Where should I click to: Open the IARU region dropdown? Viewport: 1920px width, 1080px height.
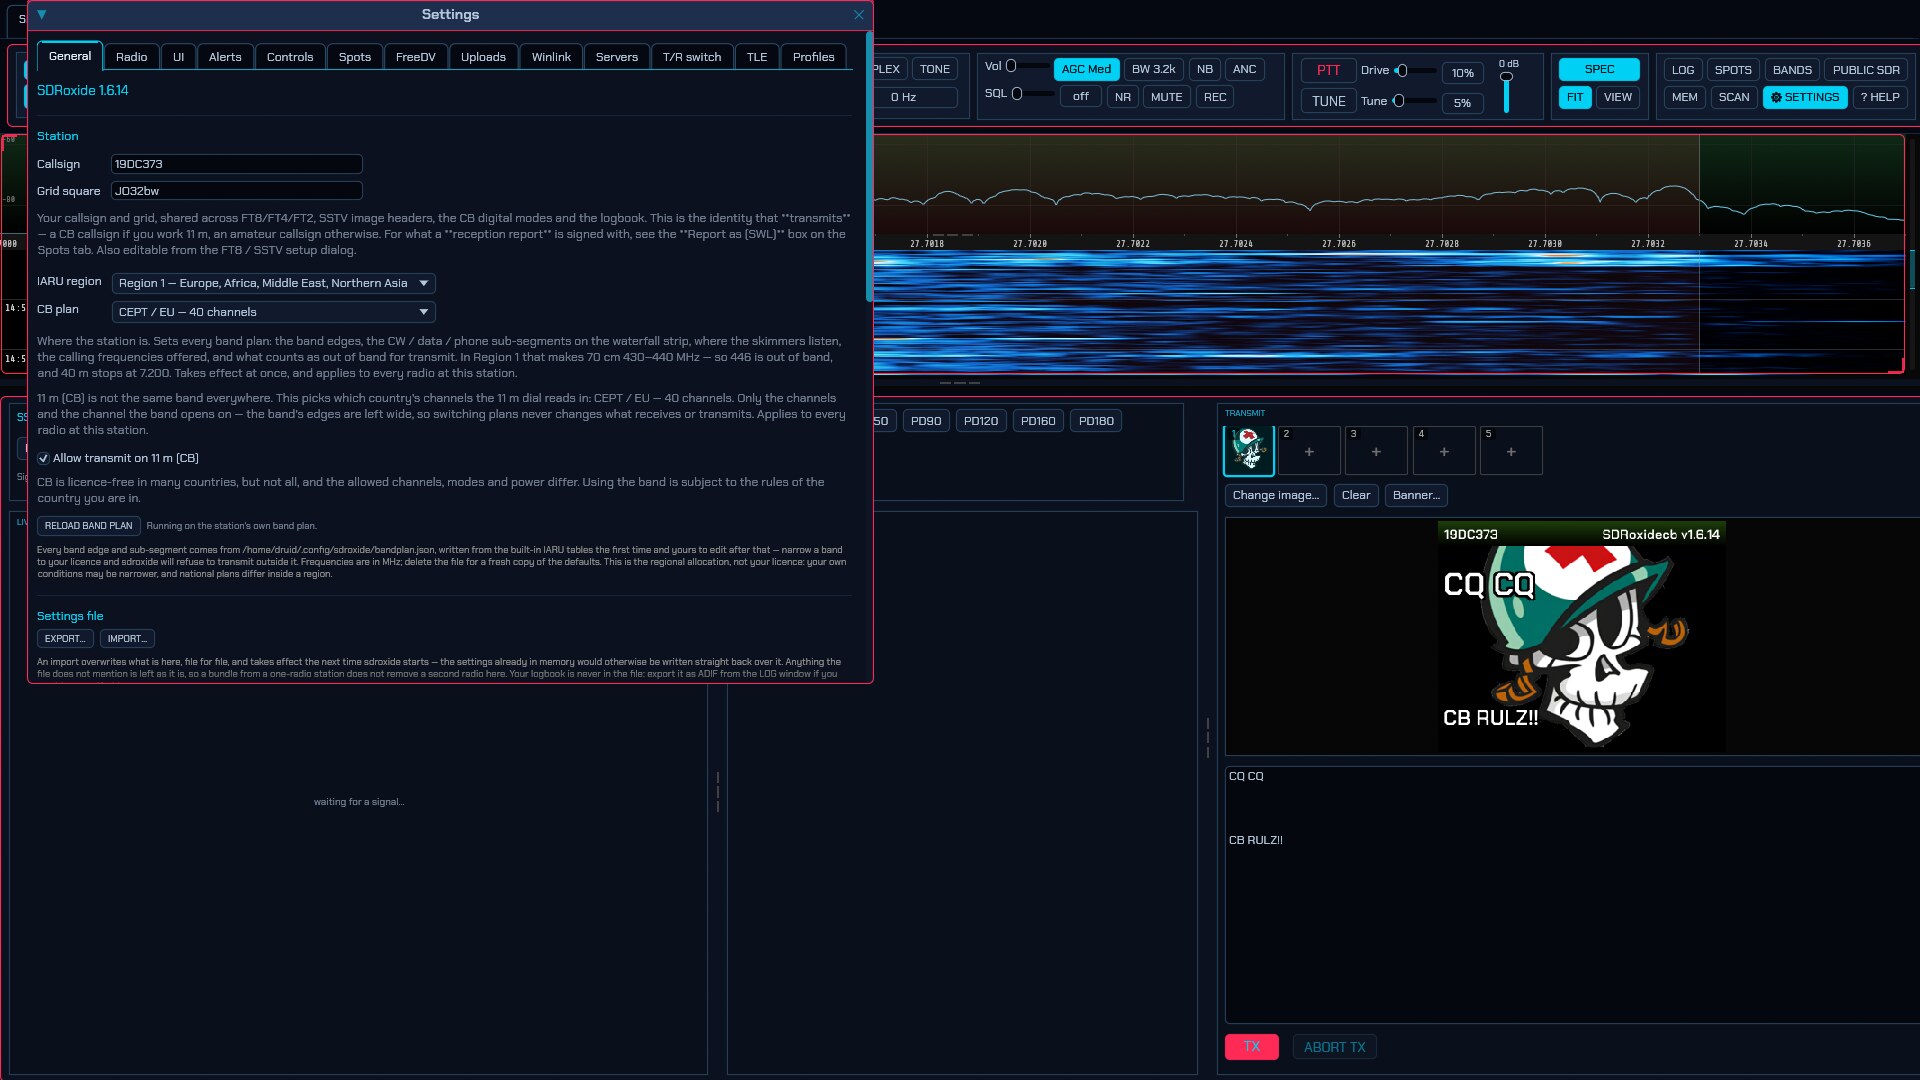[x=273, y=283]
